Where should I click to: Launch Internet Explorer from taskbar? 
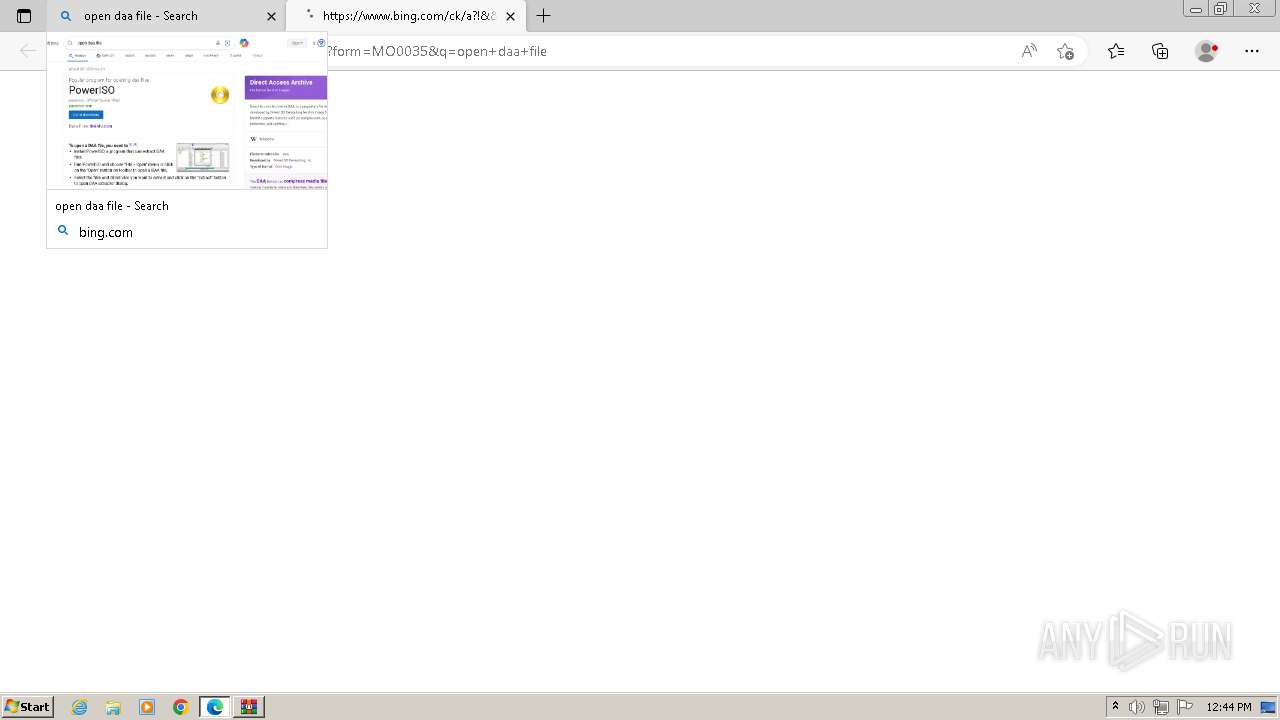(80, 707)
